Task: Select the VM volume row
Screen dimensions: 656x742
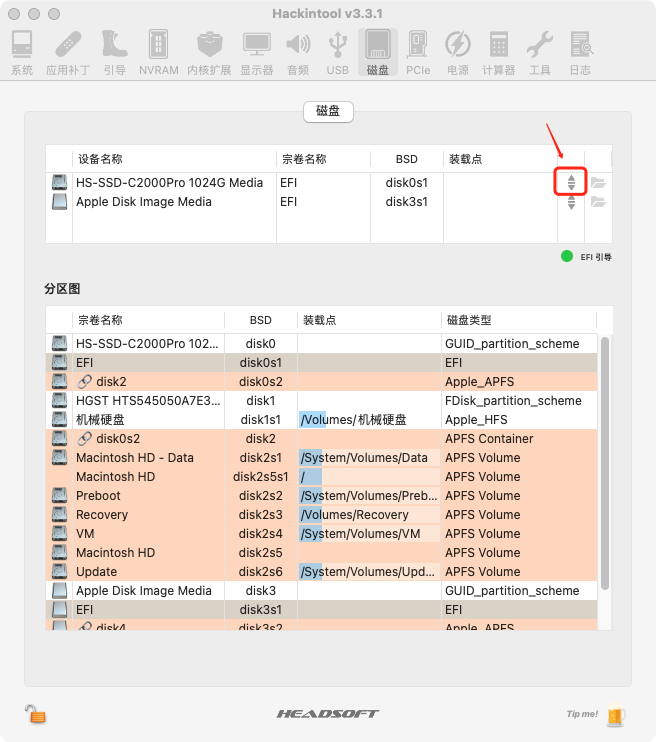Action: click(x=322, y=534)
